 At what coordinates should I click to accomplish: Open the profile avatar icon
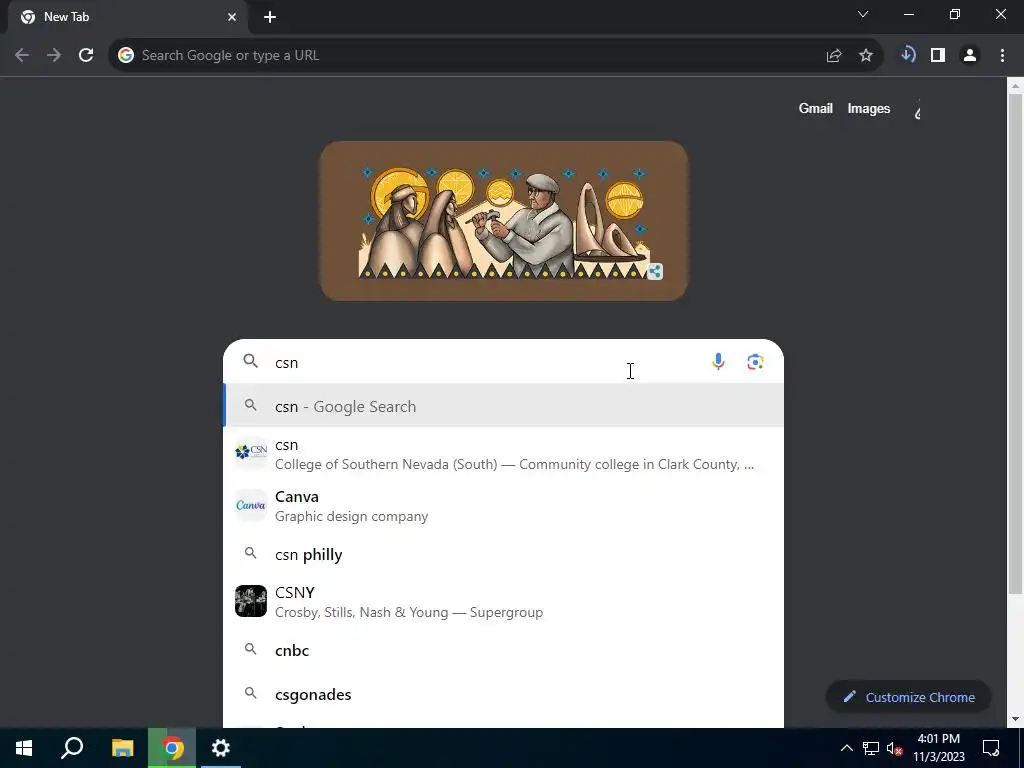click(970, 56)
